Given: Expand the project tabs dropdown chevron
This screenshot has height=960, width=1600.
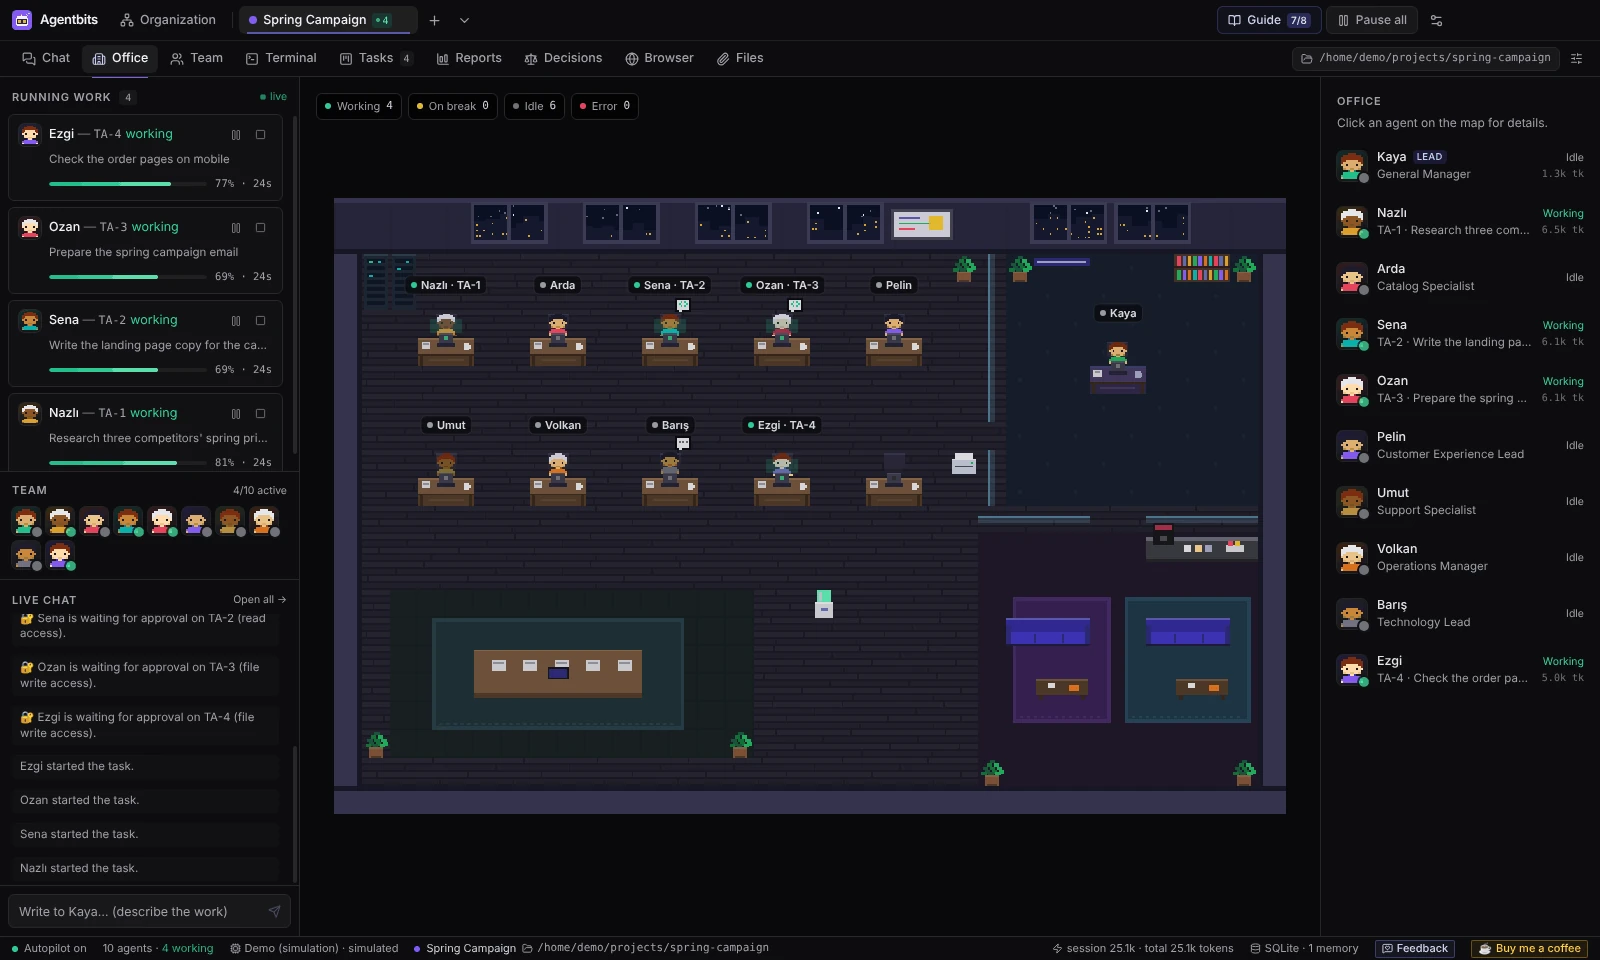Looking at the screenshot, I should point(464,20).
